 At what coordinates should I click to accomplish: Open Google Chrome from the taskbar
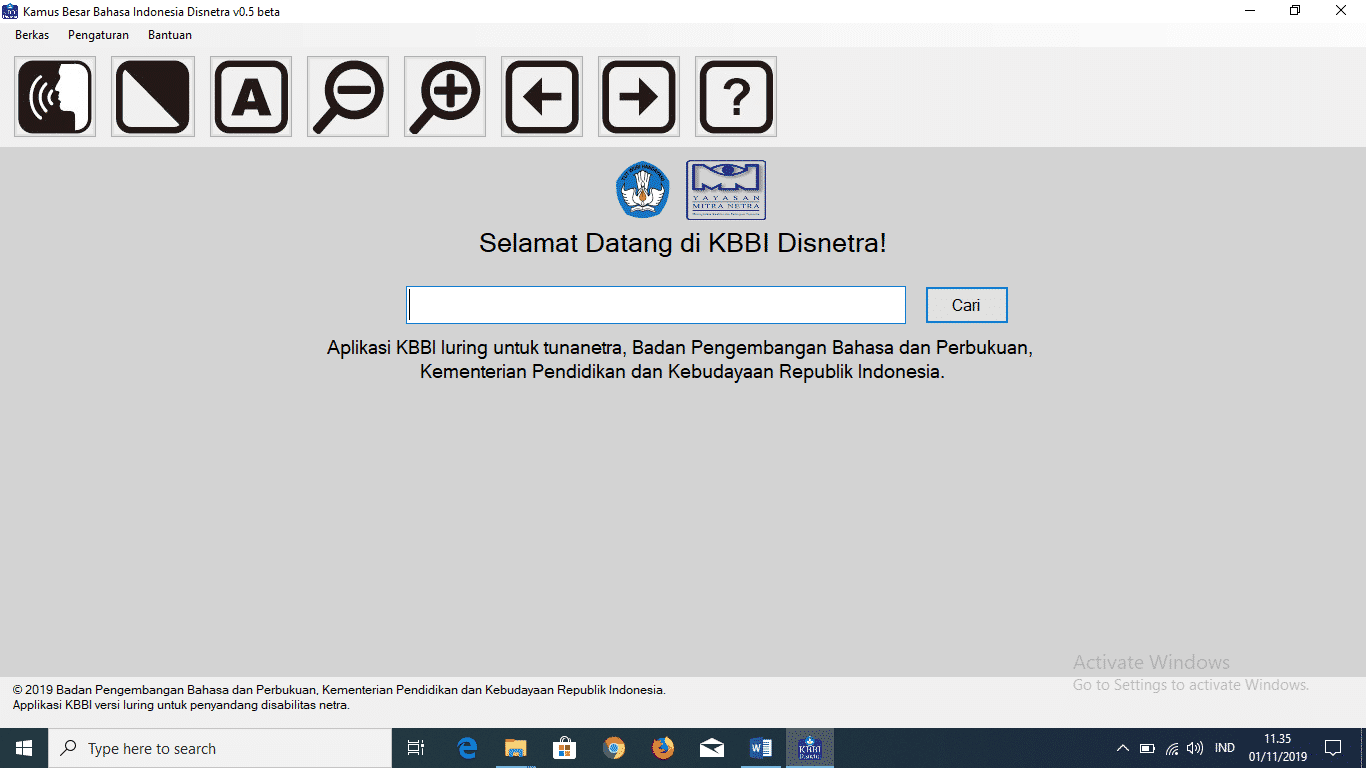[x=614, y=748]
